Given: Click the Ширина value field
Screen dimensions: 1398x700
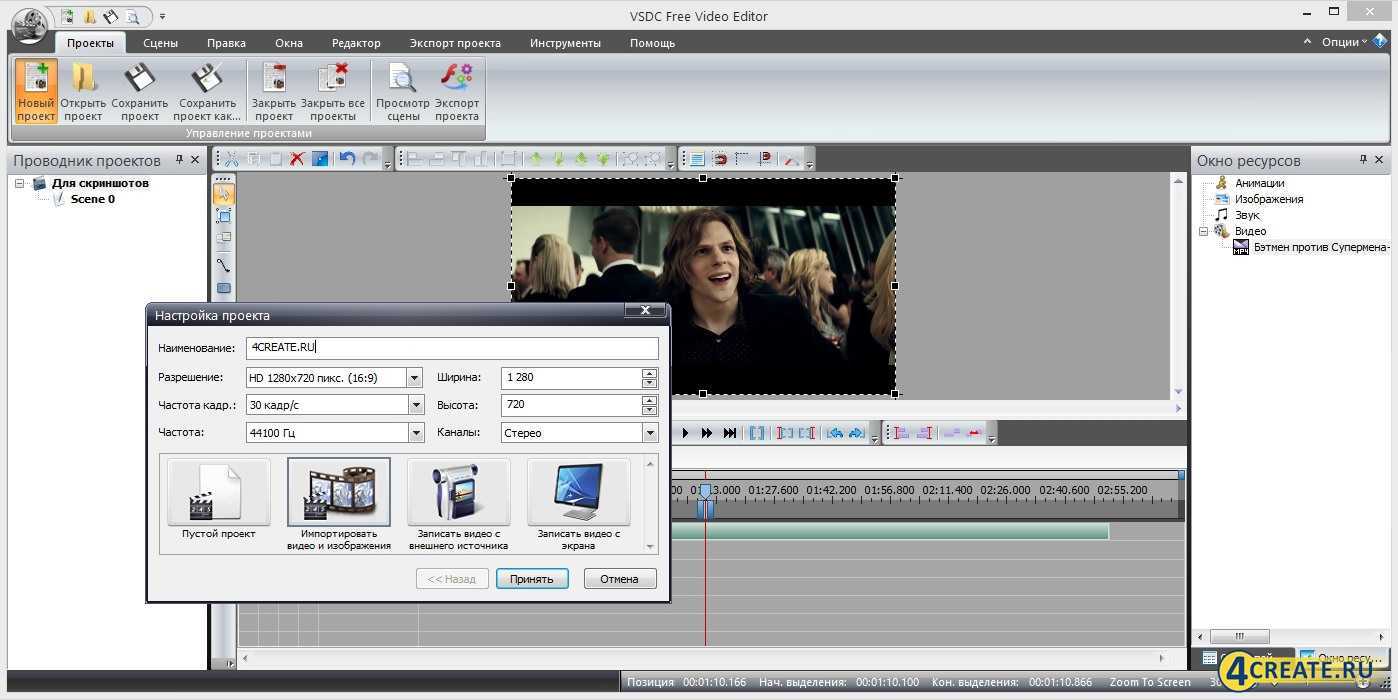Looking at the screenshot, I should click(x=571, y=378).
